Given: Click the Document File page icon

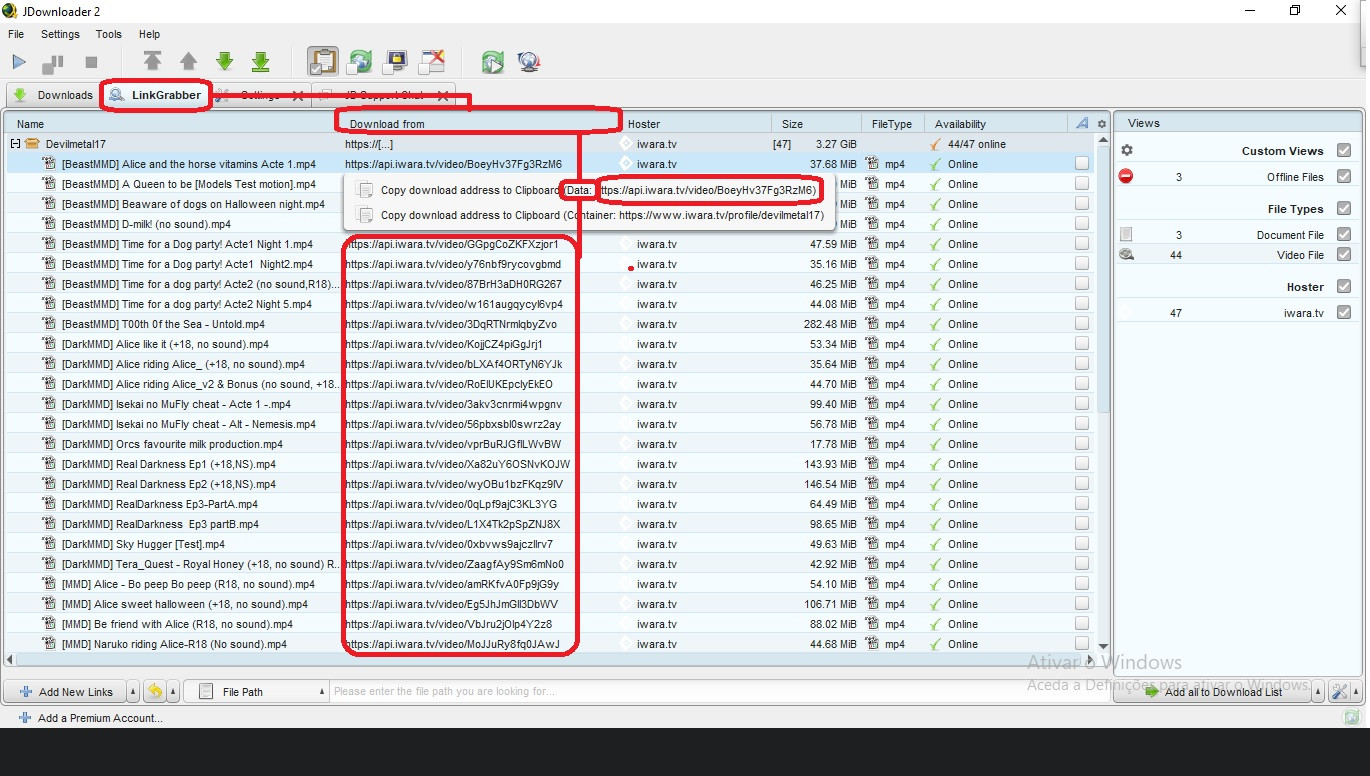Looking at the screenshot, I should (1126, 235).
